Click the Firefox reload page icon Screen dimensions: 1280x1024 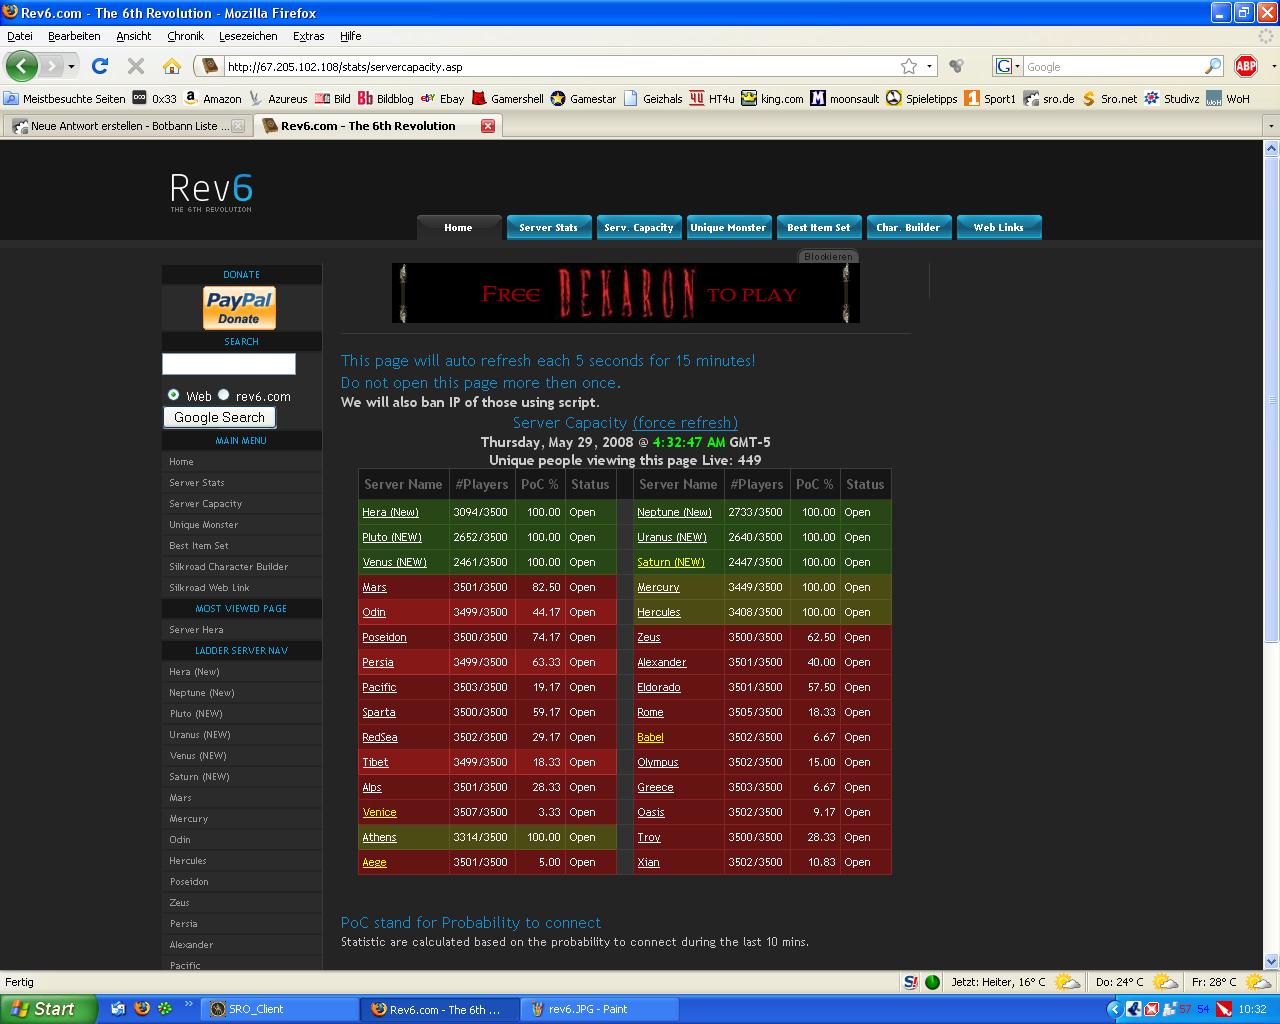pos(99,66)
